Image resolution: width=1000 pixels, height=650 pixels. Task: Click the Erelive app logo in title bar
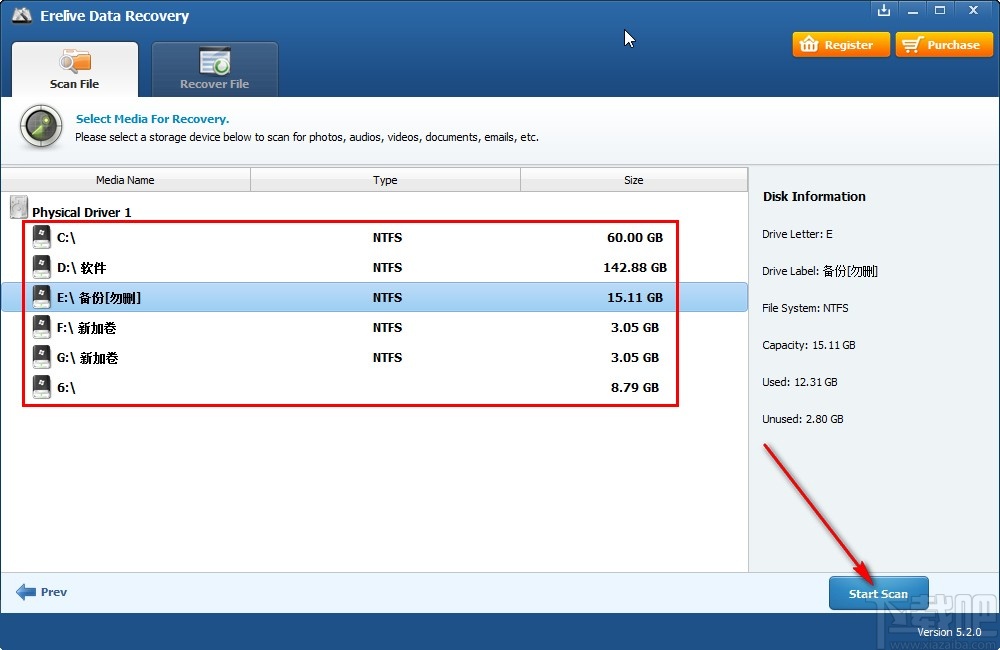pos(22,16)
